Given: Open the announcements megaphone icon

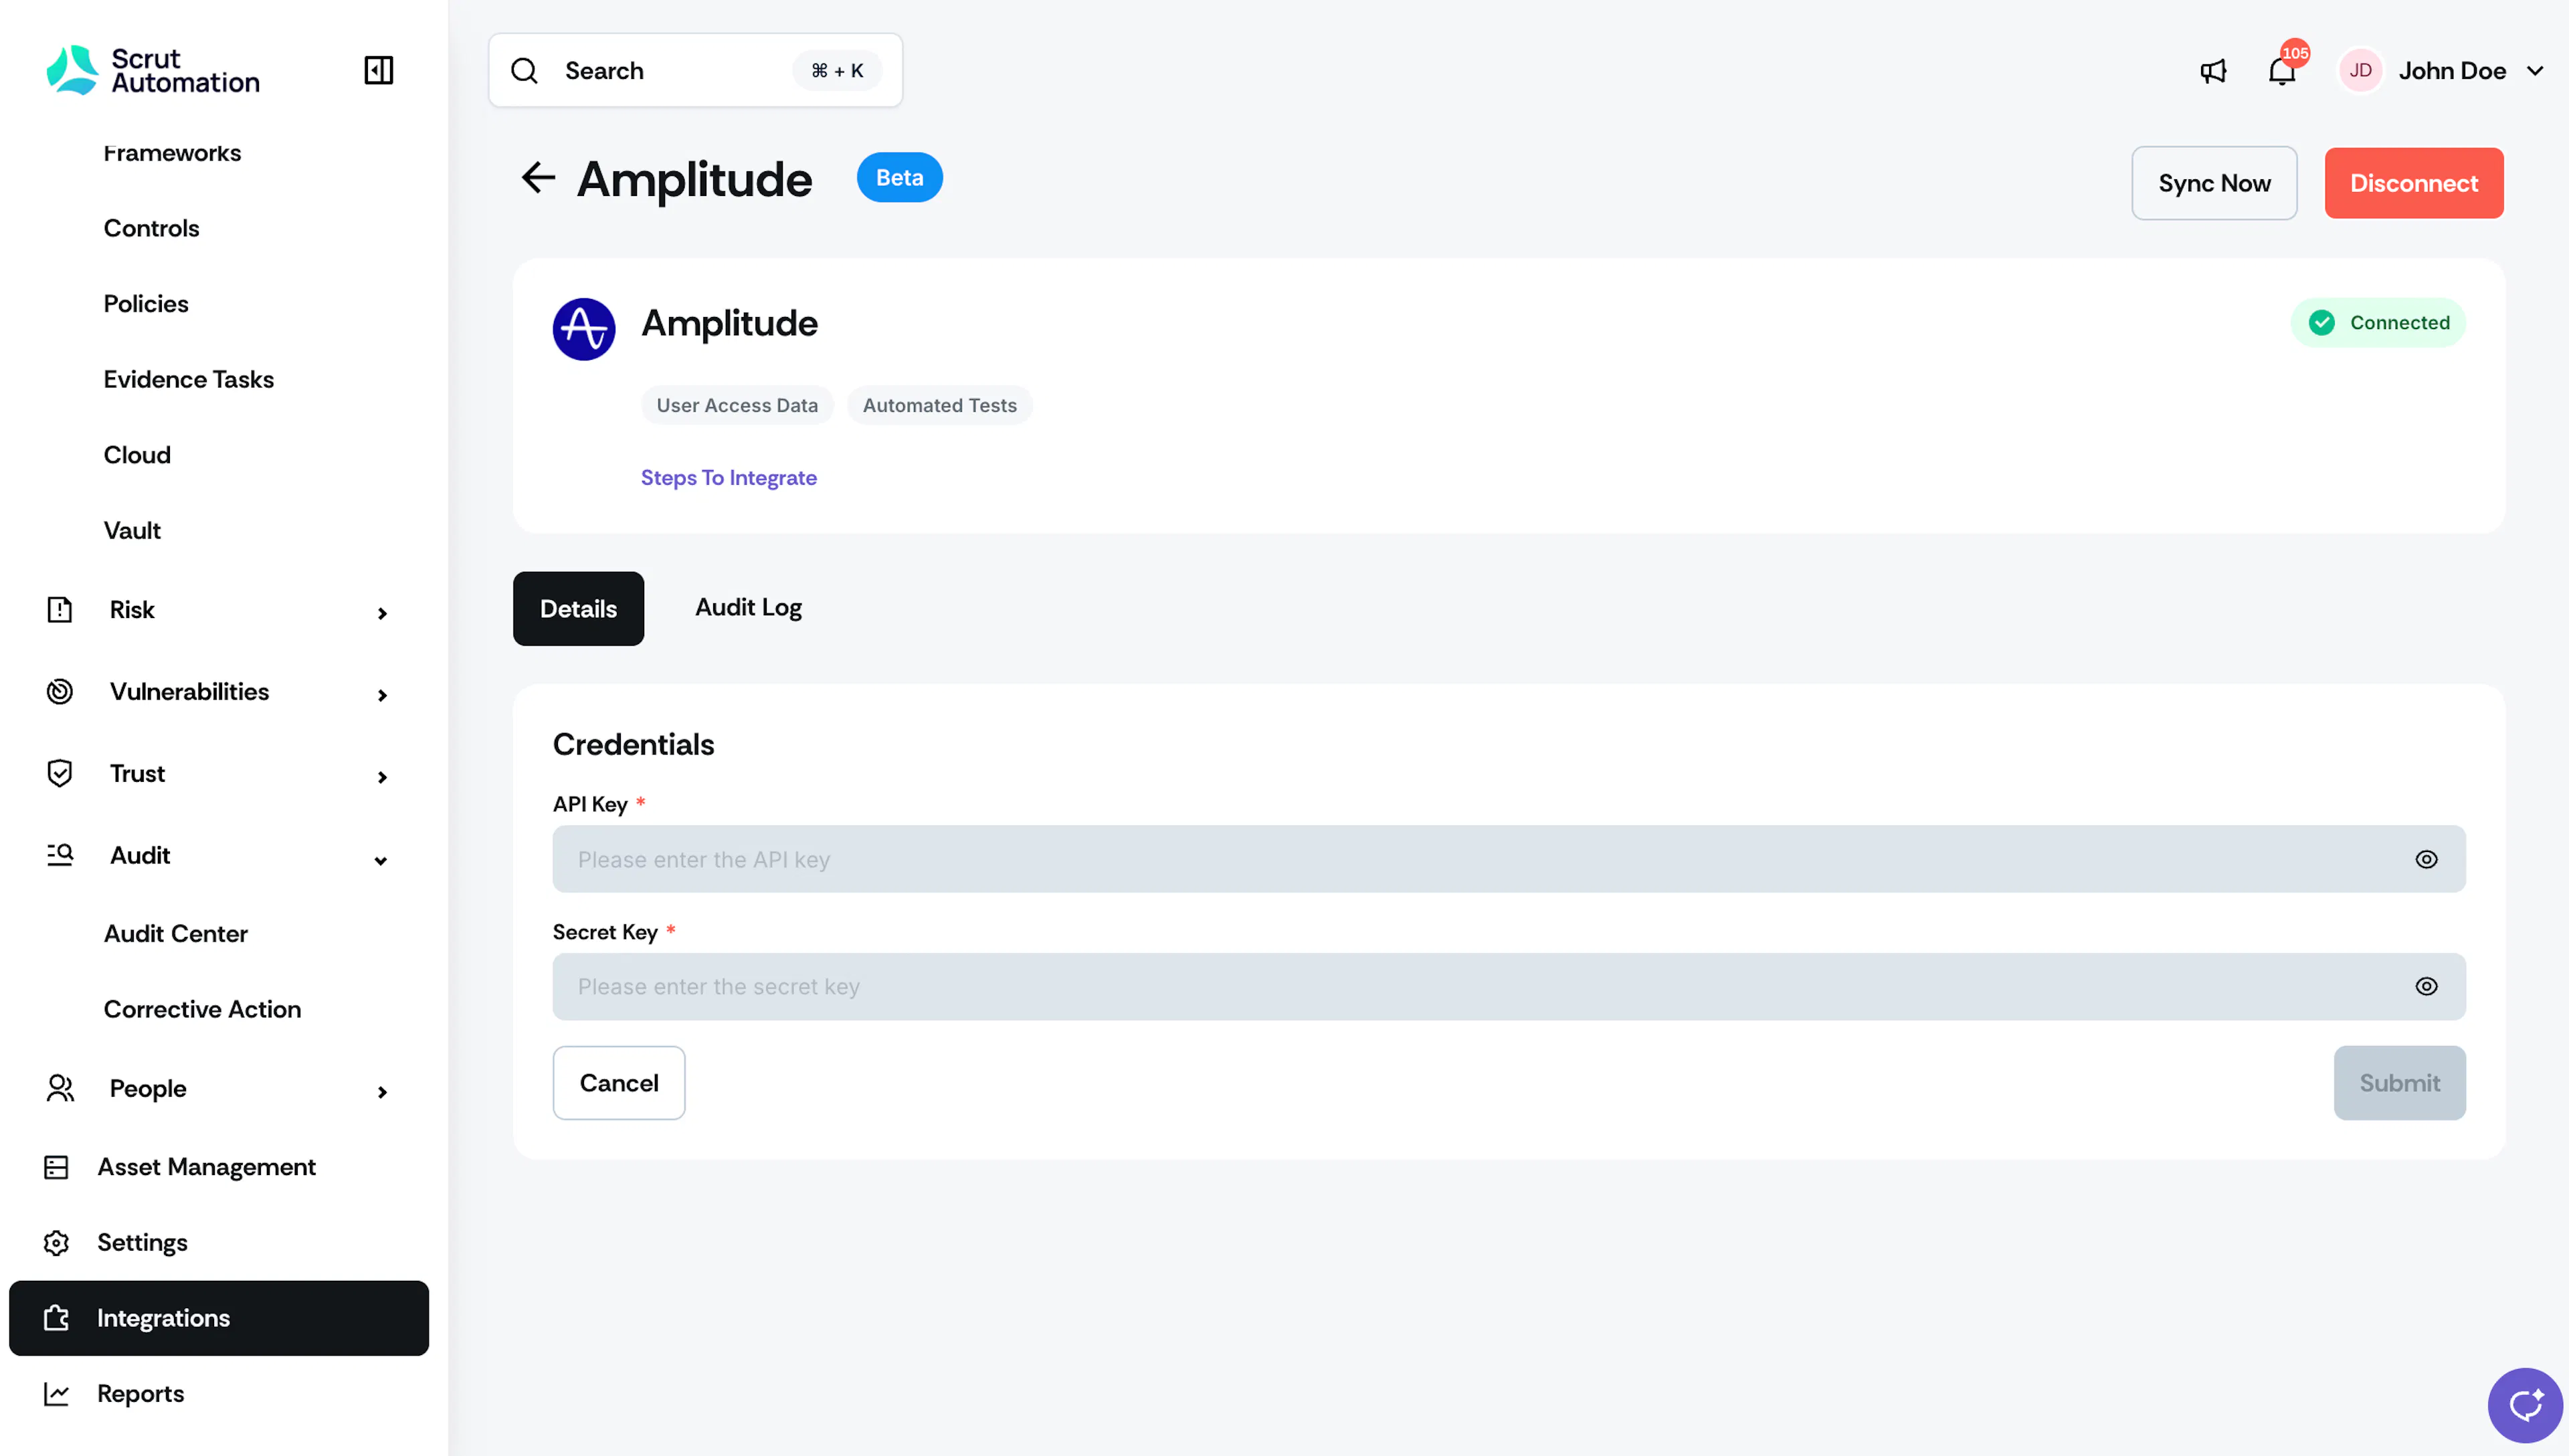Looking at the screenshot, I should 2213,71.
